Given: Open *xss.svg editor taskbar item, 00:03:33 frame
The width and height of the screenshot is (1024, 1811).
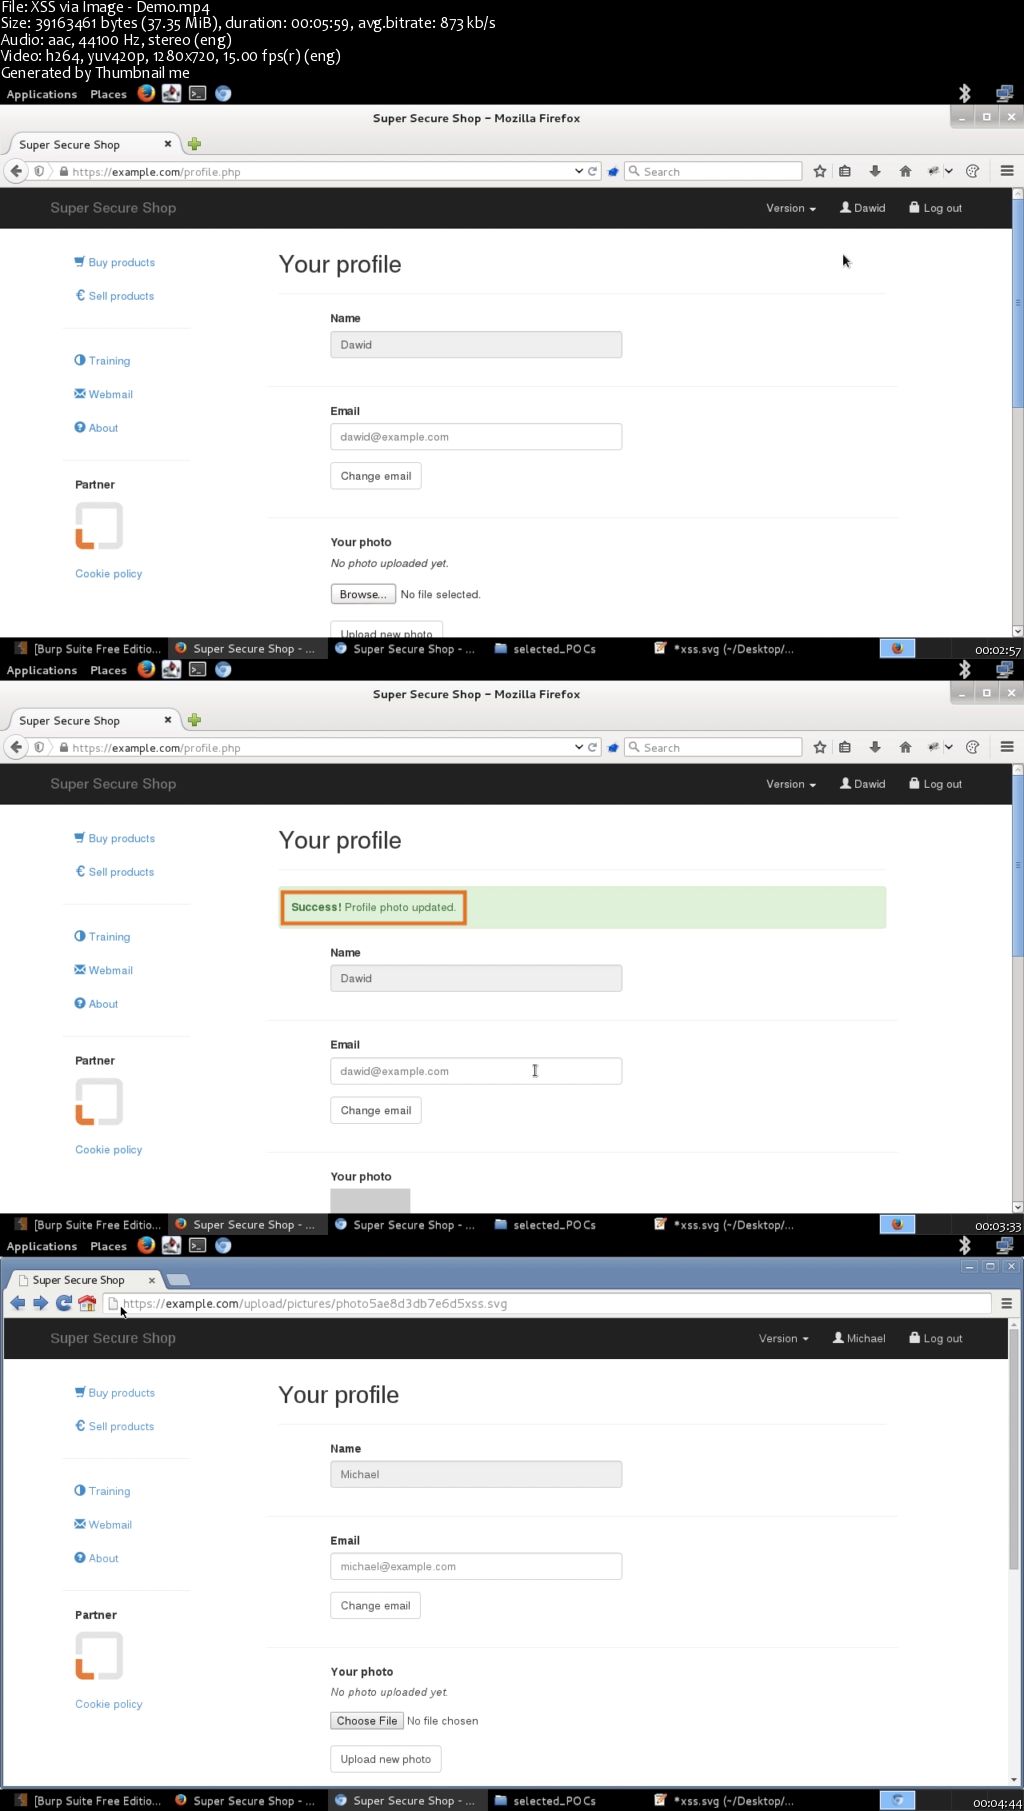Looking at the screenshot, I should coord(724,1225).
